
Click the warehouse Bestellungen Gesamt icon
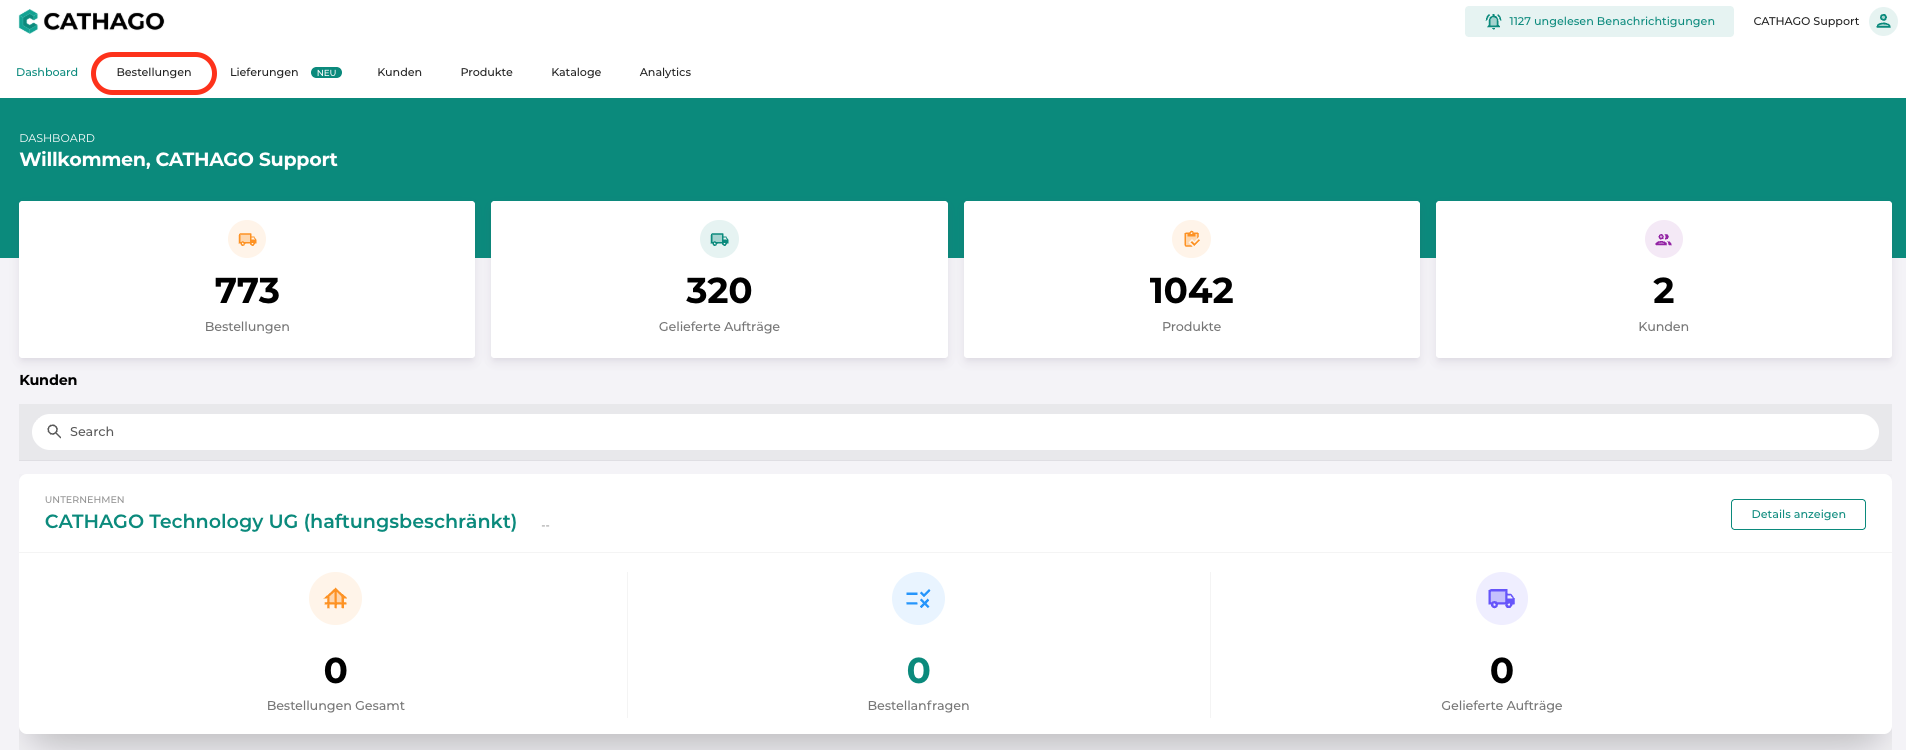tap(335, 598)
